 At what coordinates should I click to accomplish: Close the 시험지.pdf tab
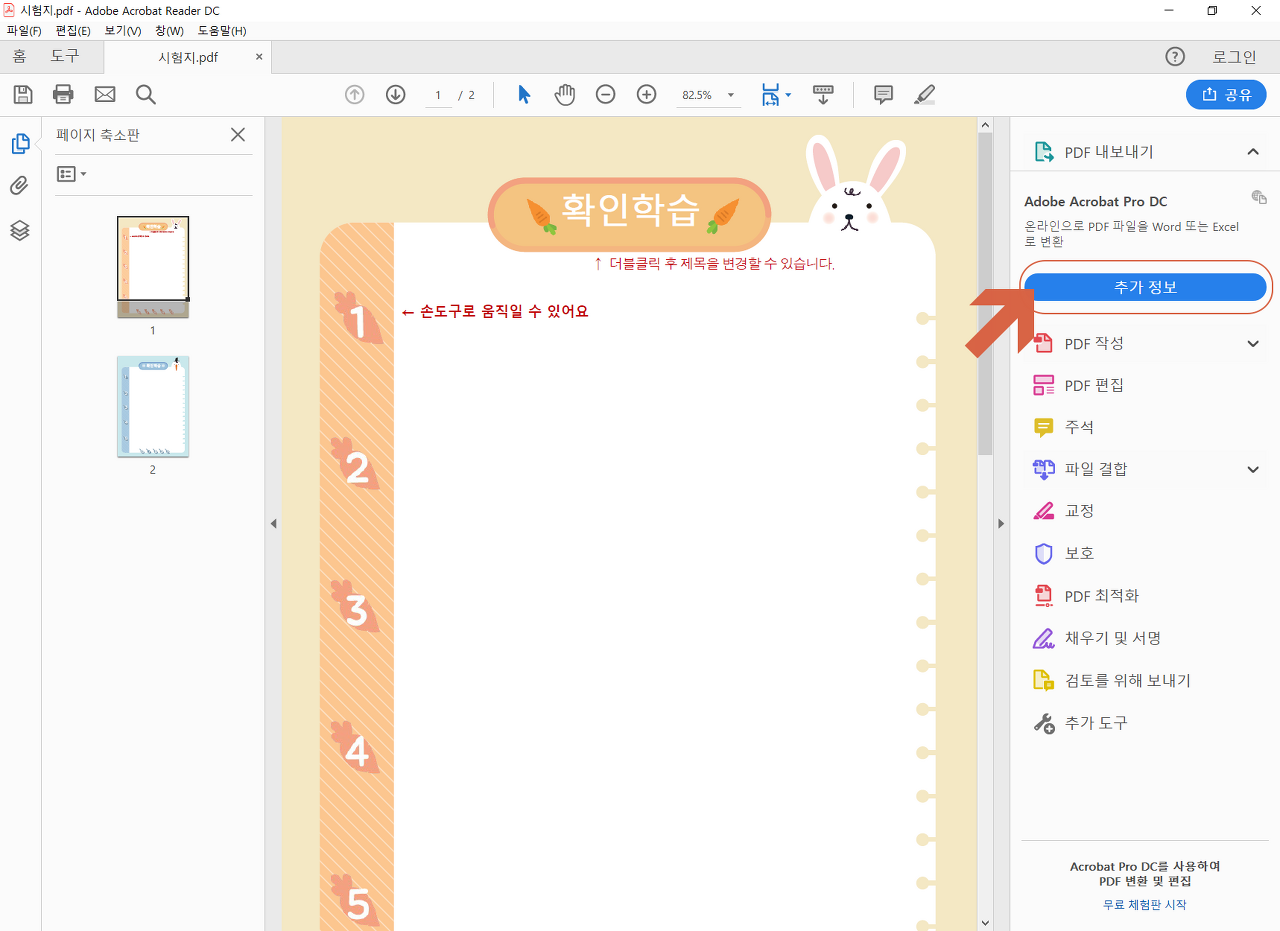259,57
